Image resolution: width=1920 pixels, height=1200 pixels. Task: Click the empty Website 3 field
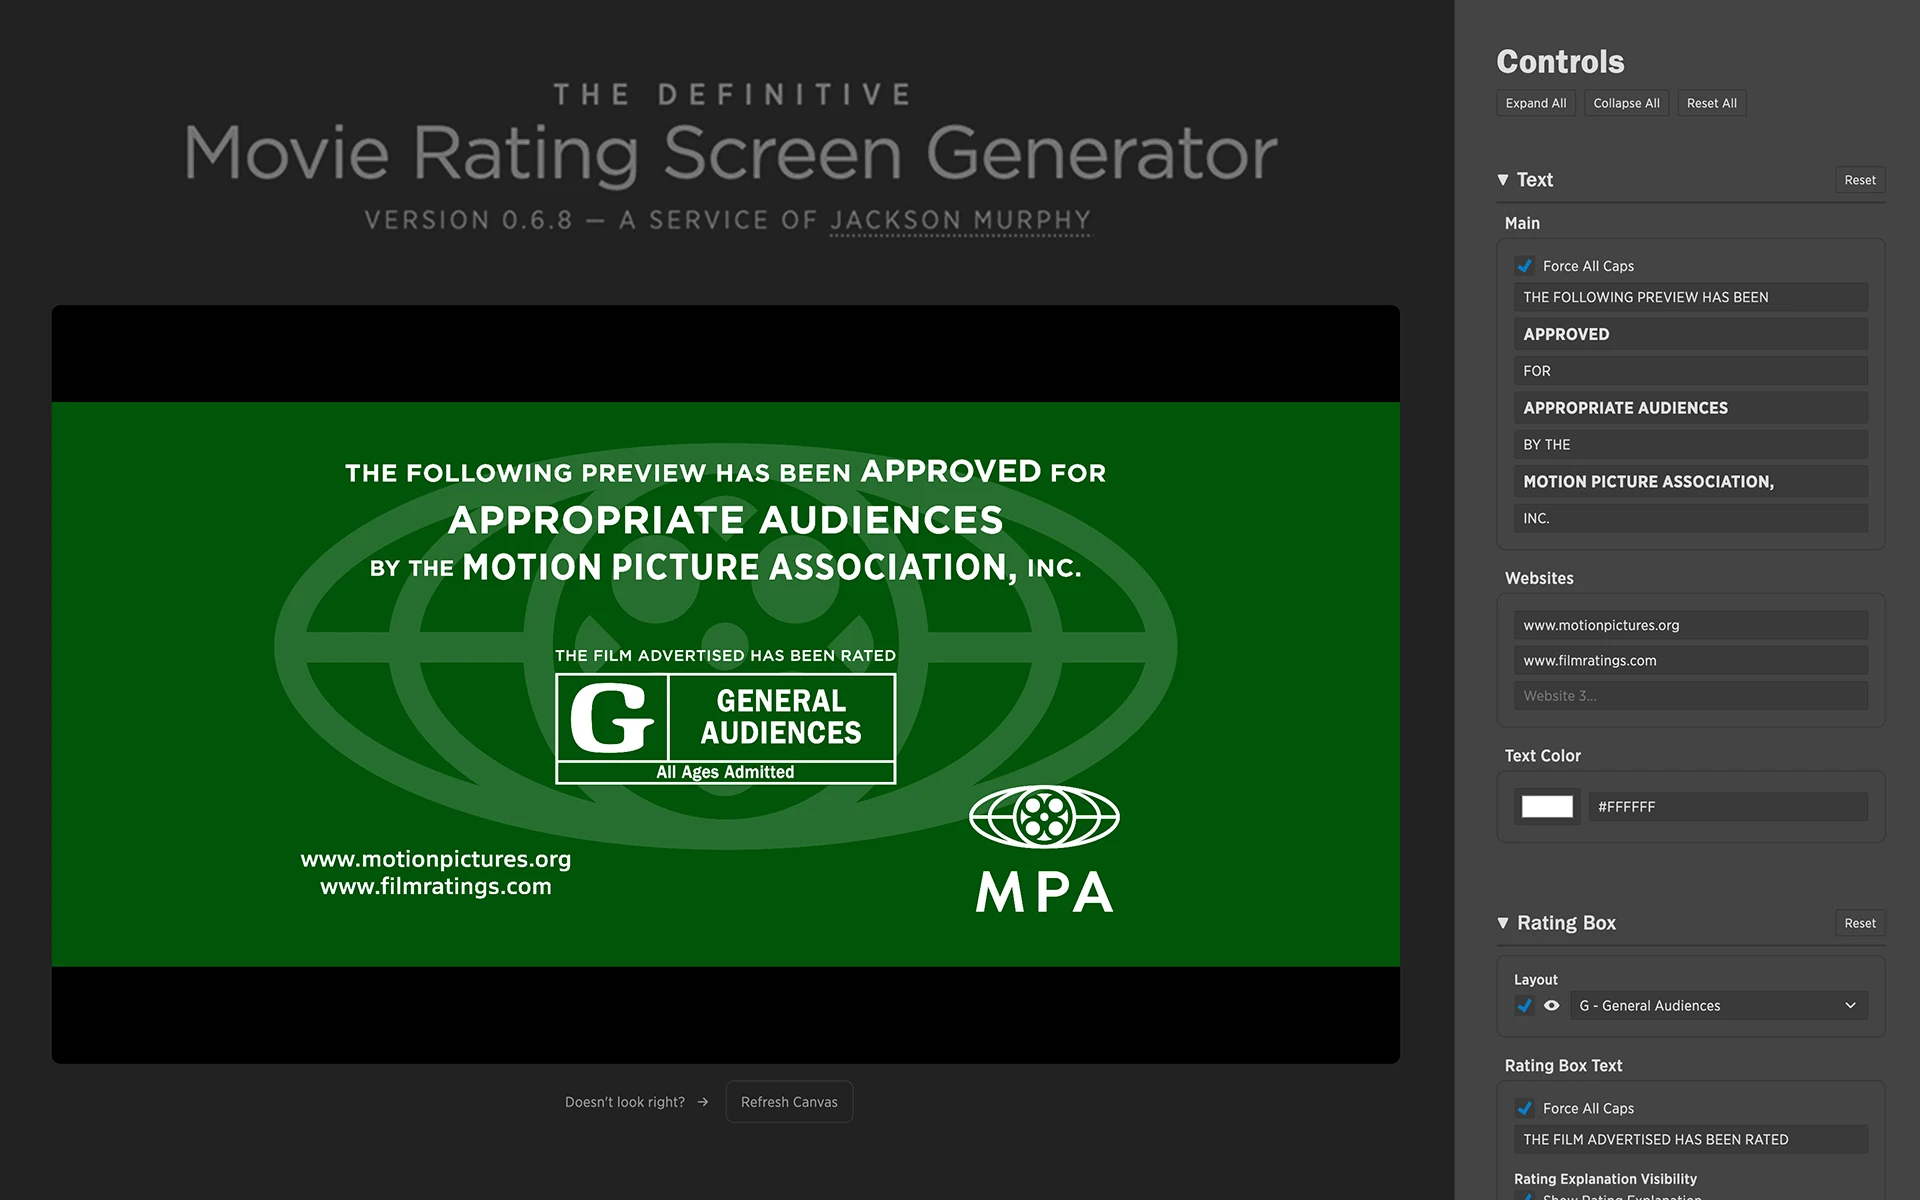pyautogui.click(x=1690, y=696)
